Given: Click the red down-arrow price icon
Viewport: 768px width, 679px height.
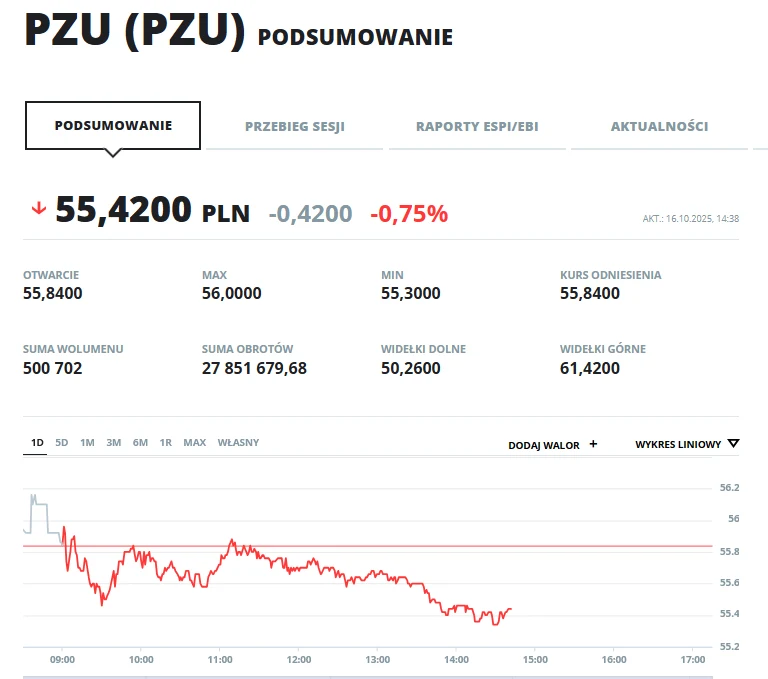Looking at the screenshot, I should pos(39,209).
